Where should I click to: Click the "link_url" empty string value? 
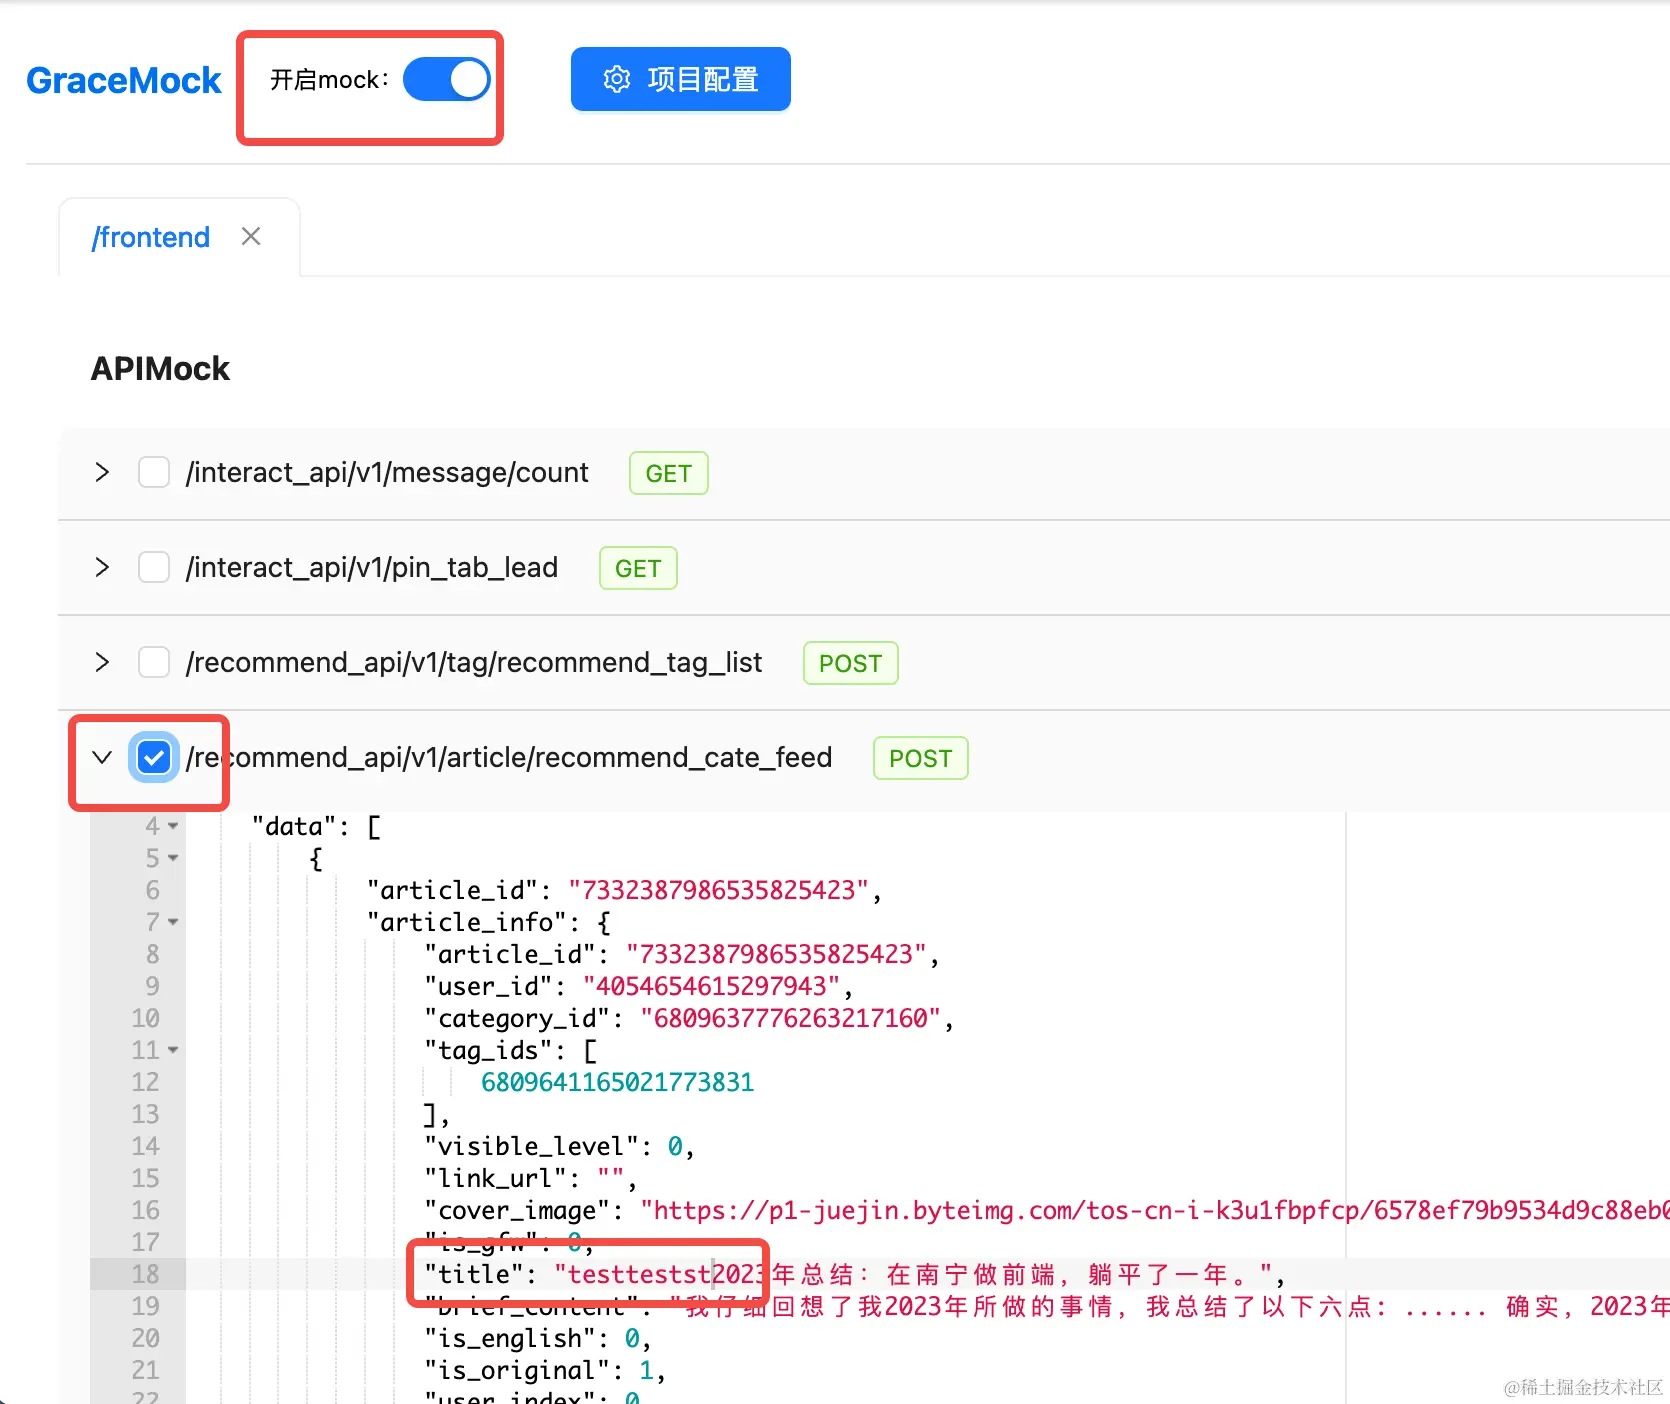611,1178
